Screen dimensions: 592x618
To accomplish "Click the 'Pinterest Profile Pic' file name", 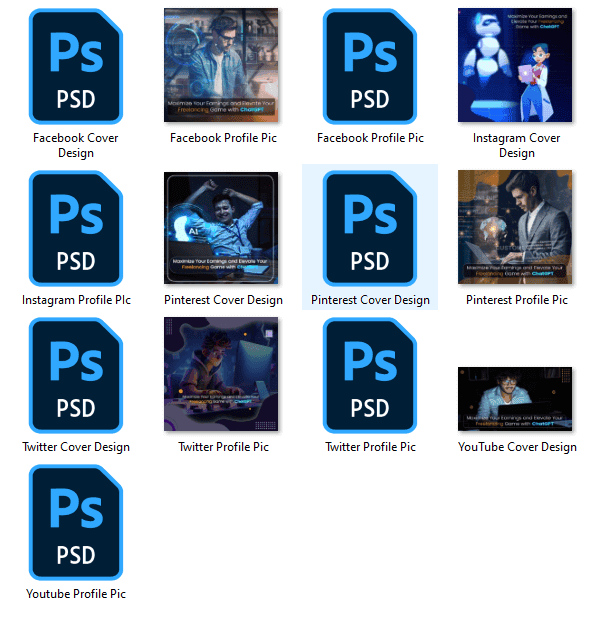I will 517,300.
